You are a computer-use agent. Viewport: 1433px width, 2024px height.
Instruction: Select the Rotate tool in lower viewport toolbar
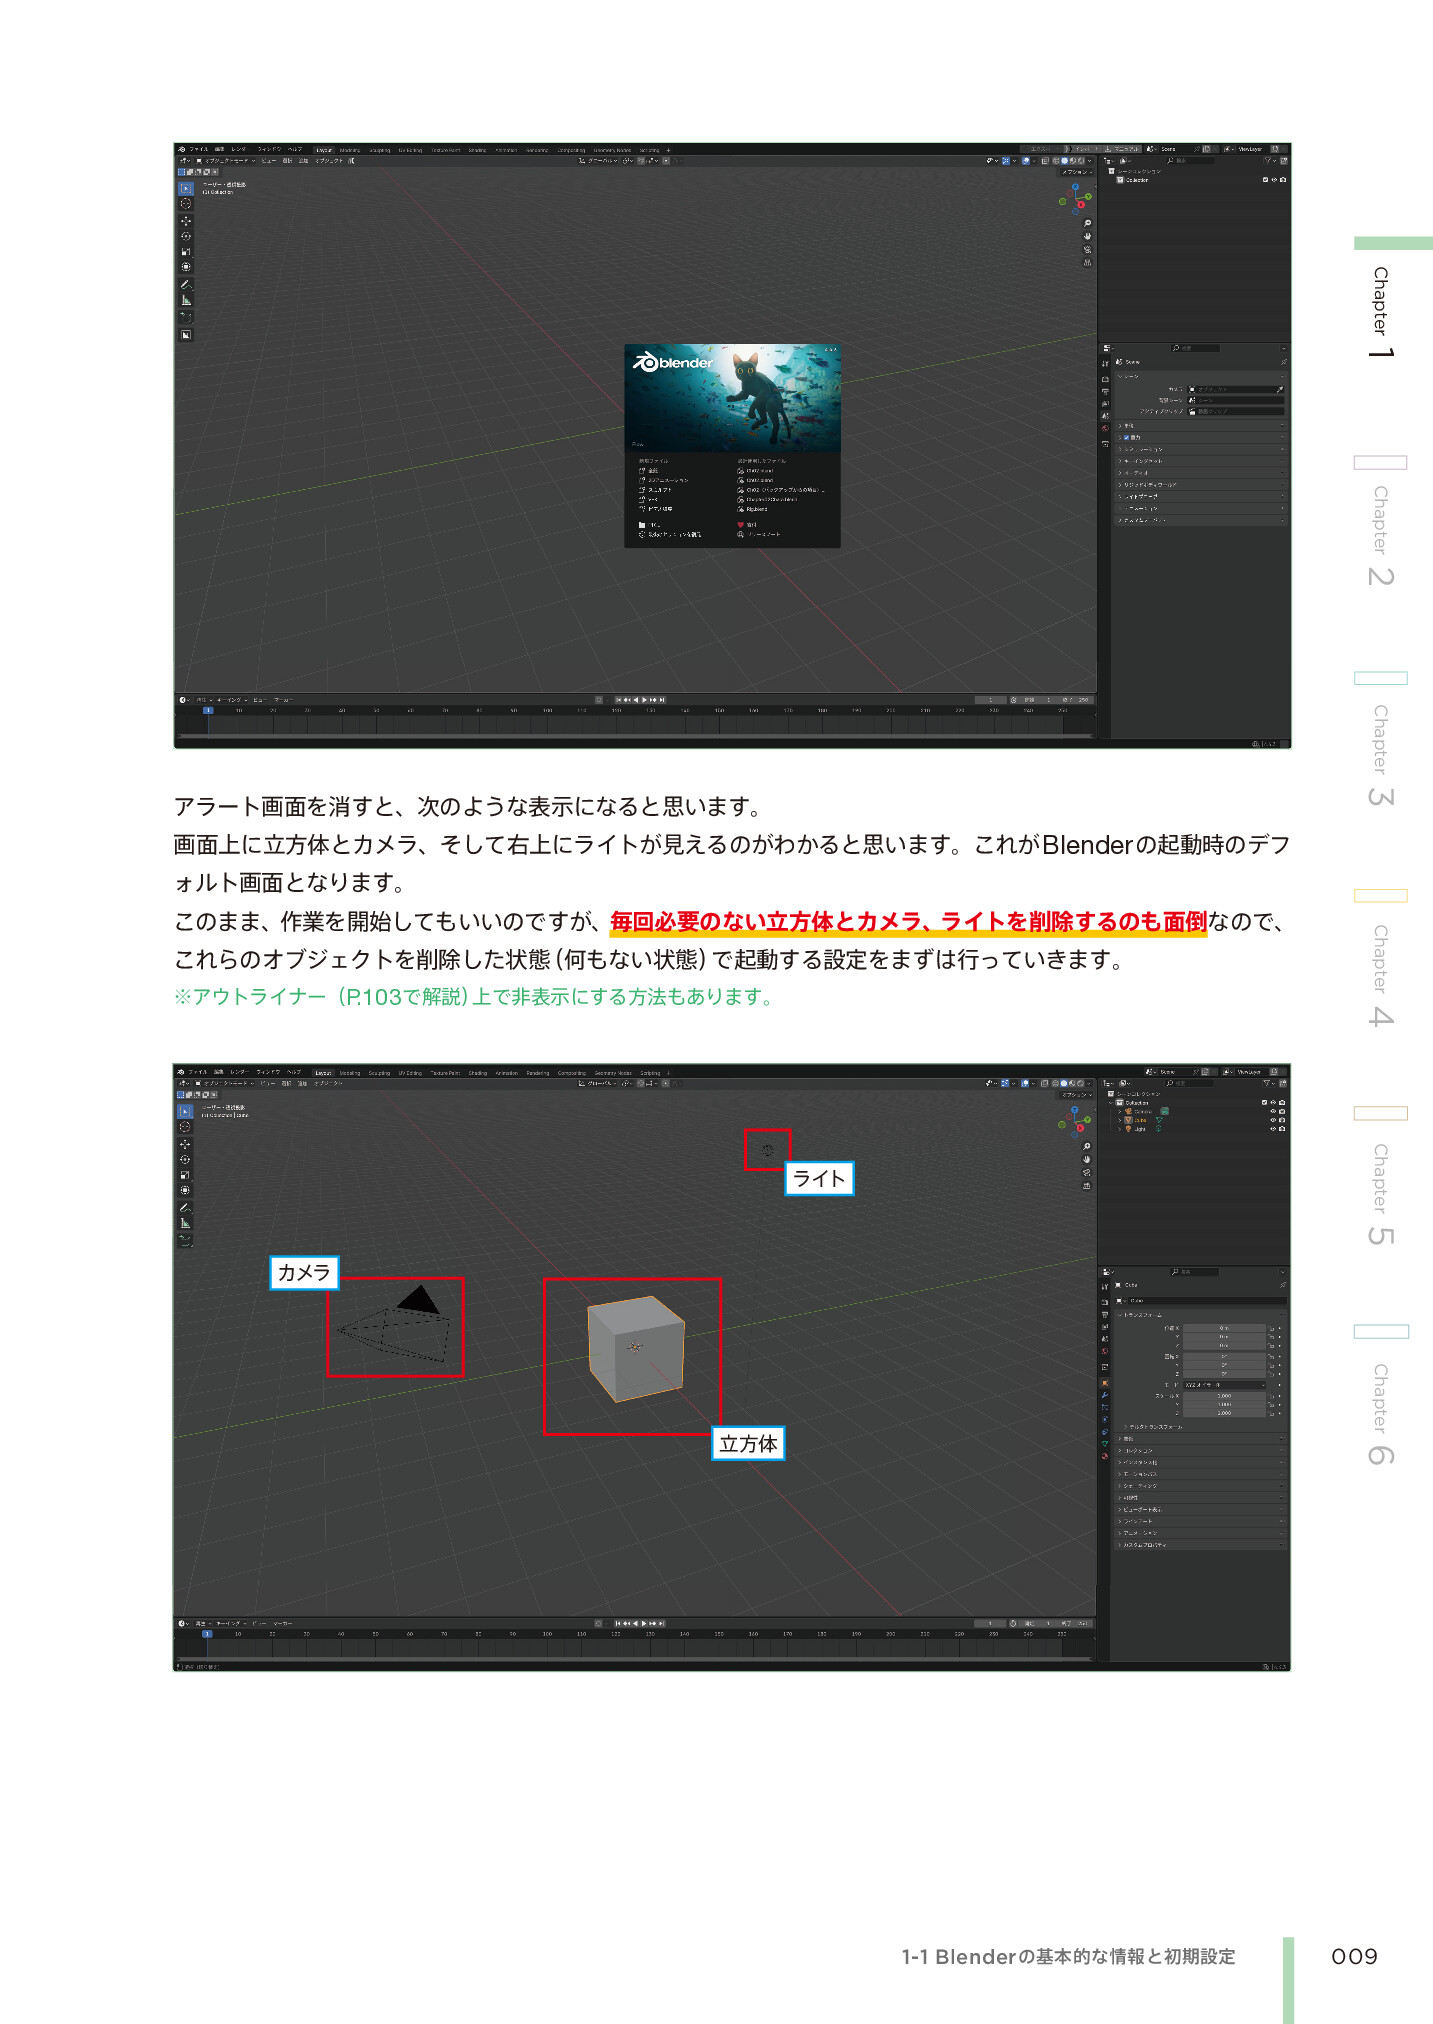[x=185, y=1160]
